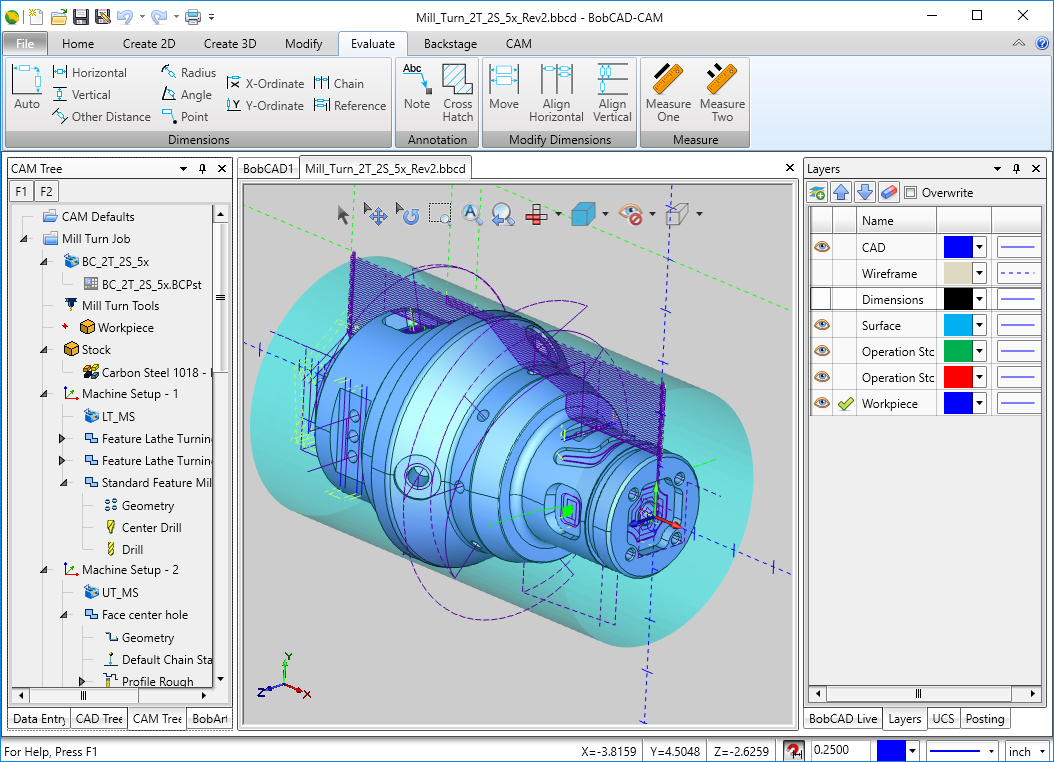The image size is (1054, 762).
Task: Select the Measure Two tool
Action: point(722,90)
